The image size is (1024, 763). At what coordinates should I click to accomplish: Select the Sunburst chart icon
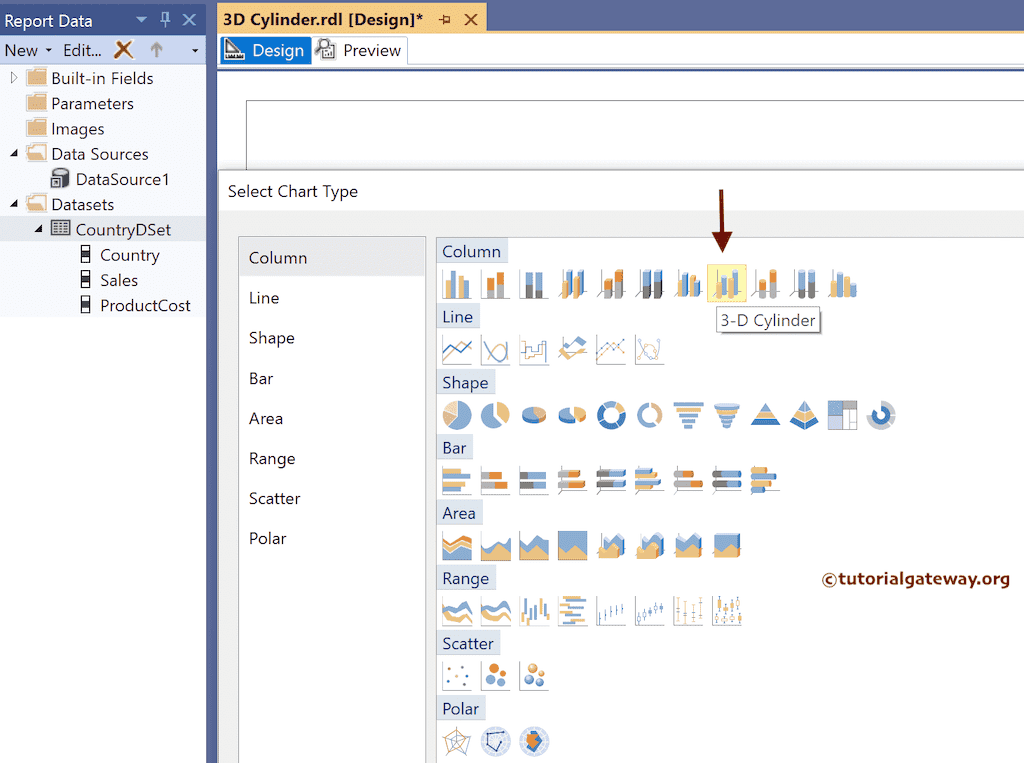(881, 415)
